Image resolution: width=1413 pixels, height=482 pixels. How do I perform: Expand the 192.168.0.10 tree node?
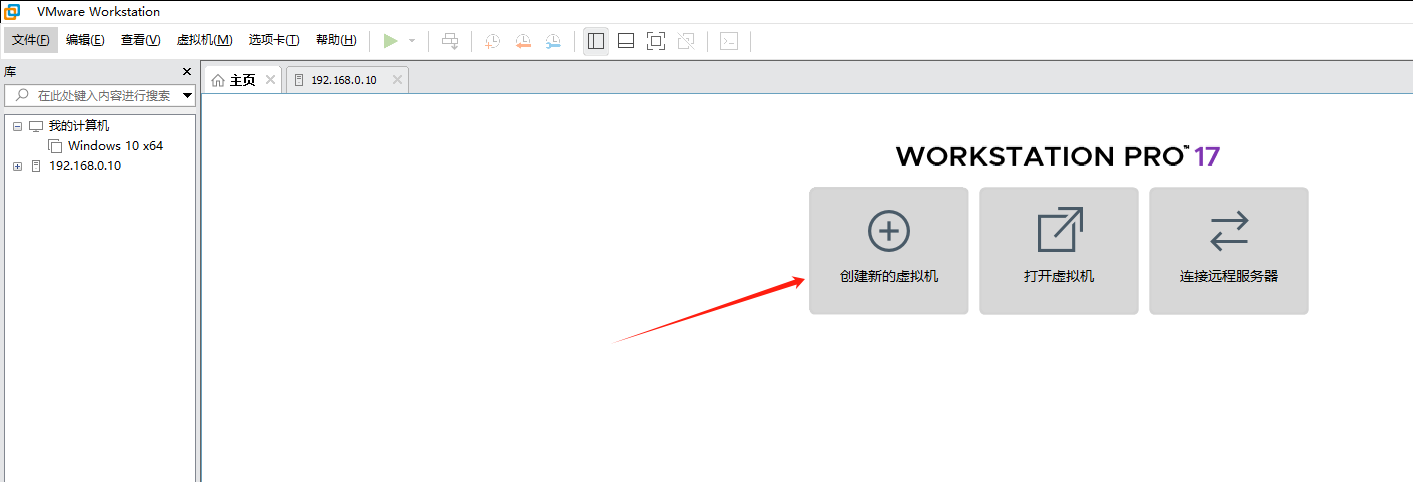(x=17, y=166)
